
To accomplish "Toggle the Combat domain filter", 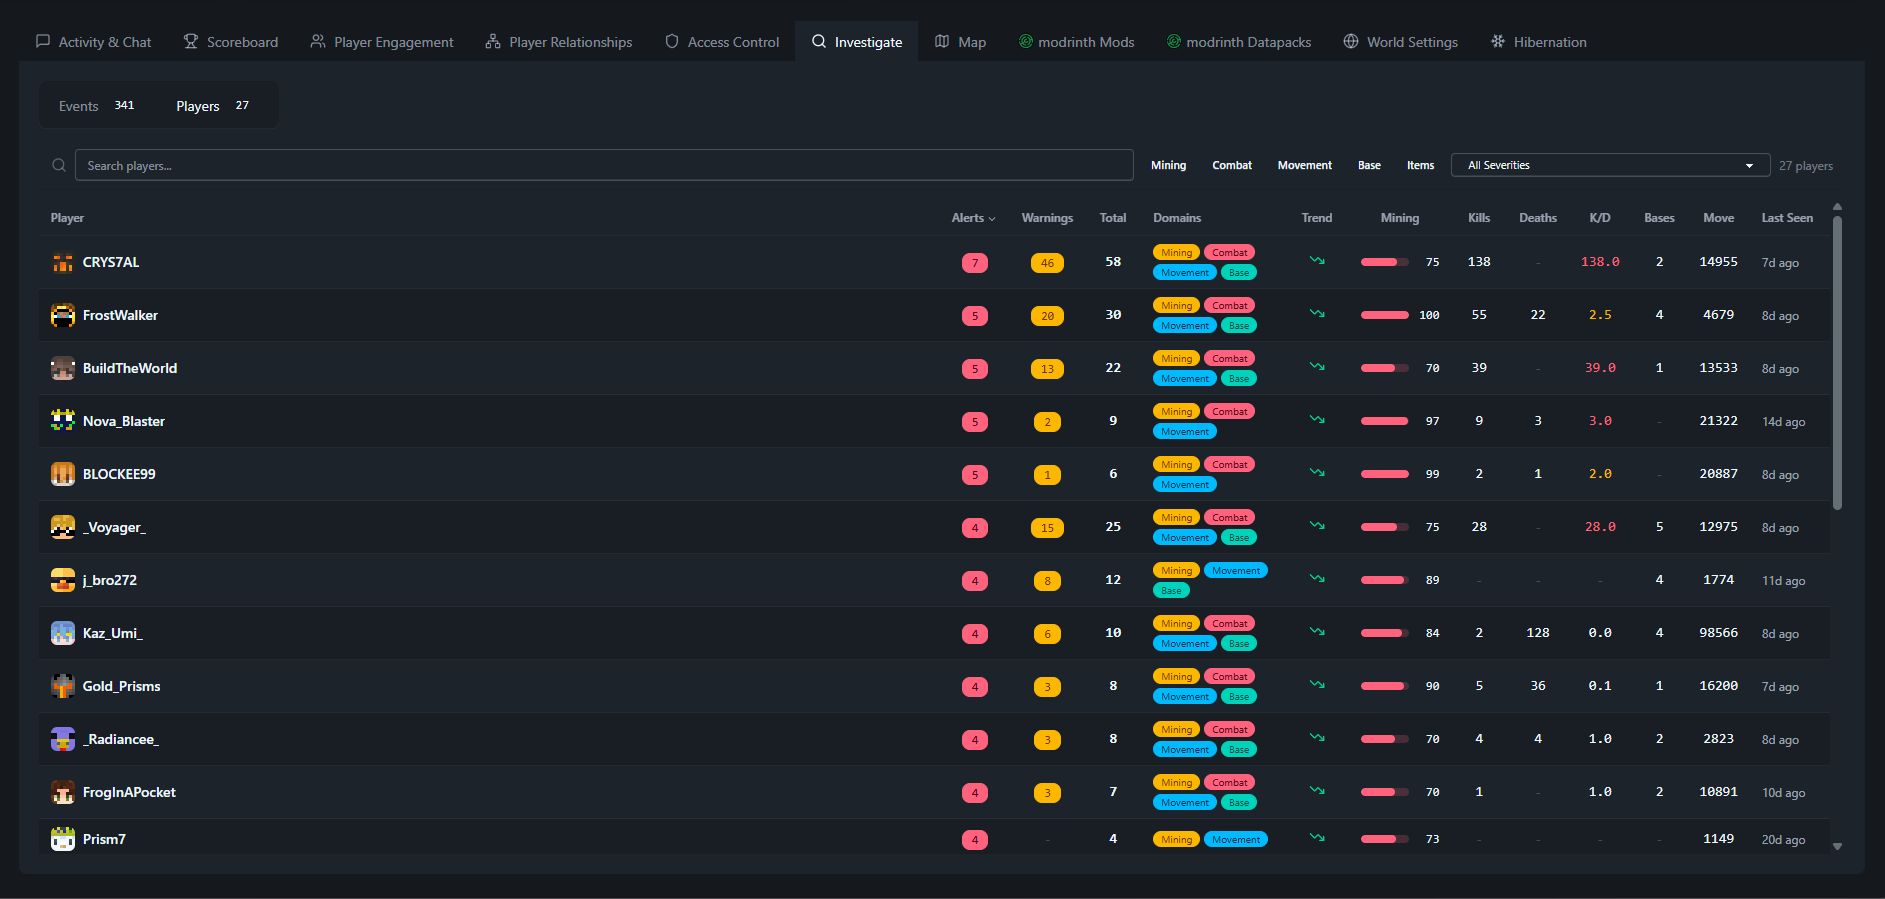I will pyautogui.click(x=1232, y=166).
